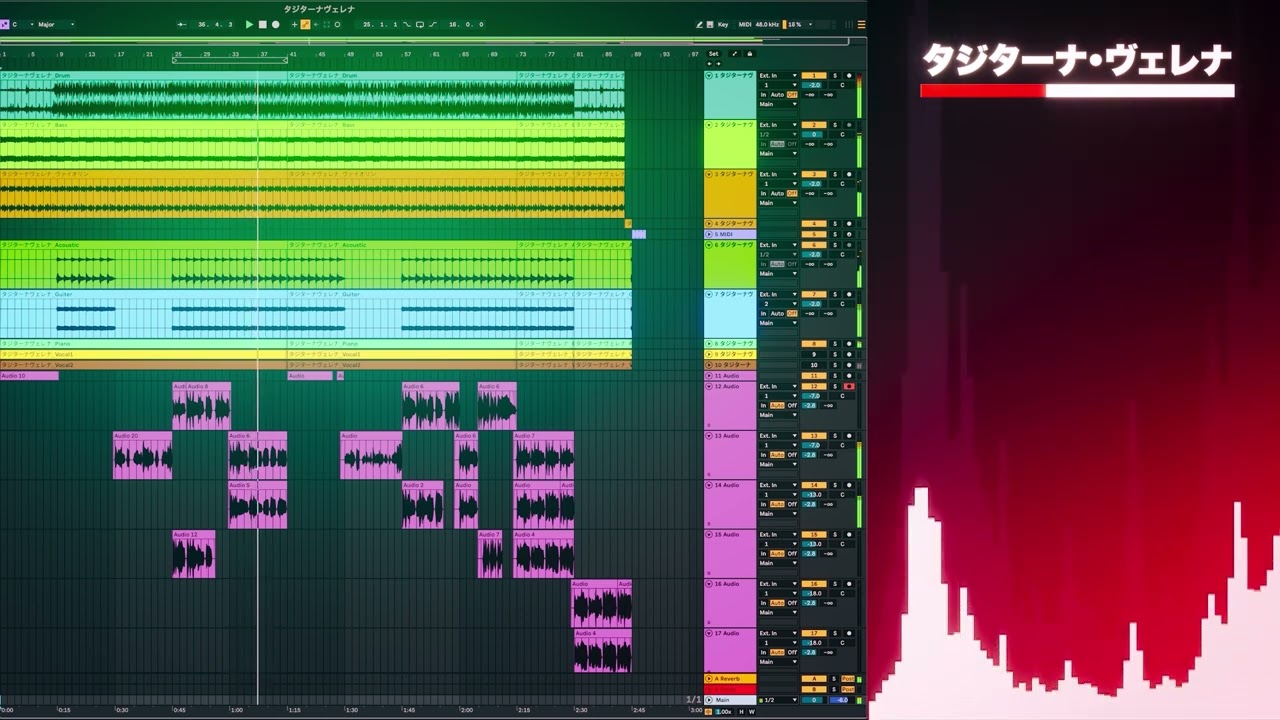Select the 5 MIDI track header

[730, 234]
